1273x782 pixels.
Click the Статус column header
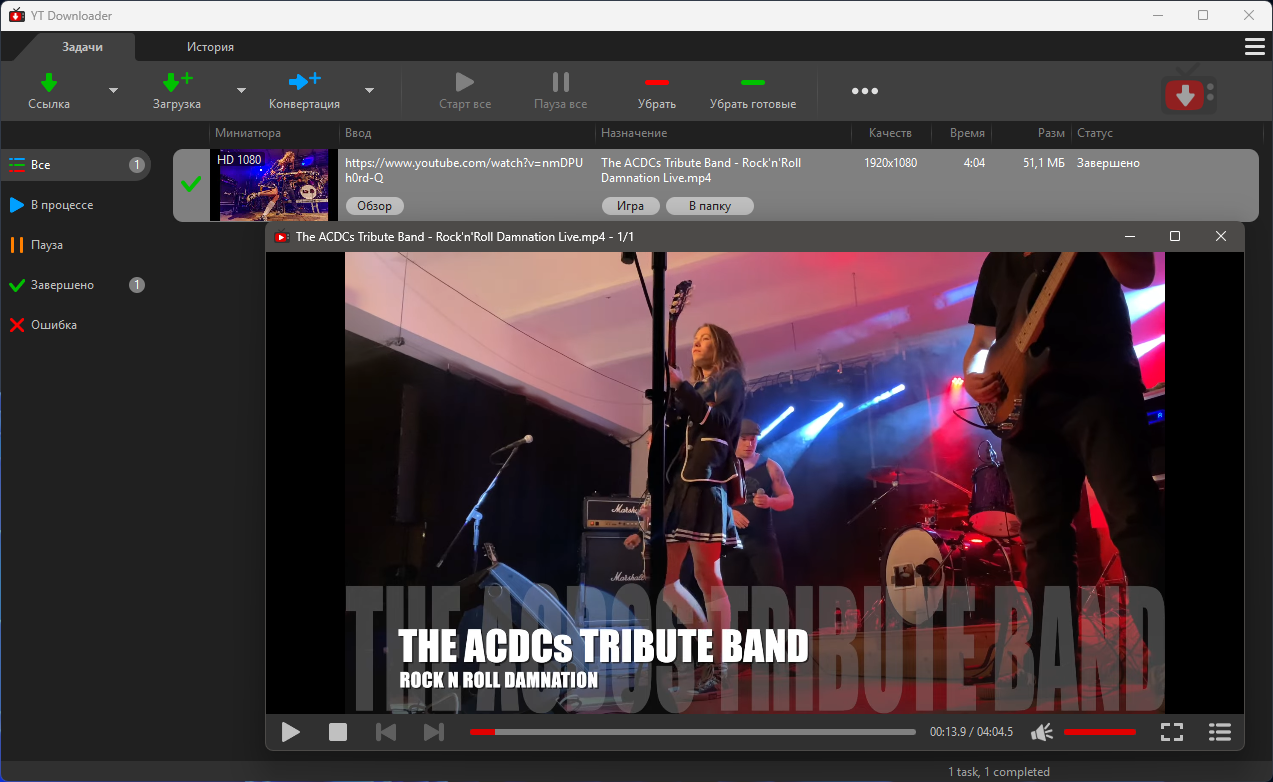(x=1095, y=133)
